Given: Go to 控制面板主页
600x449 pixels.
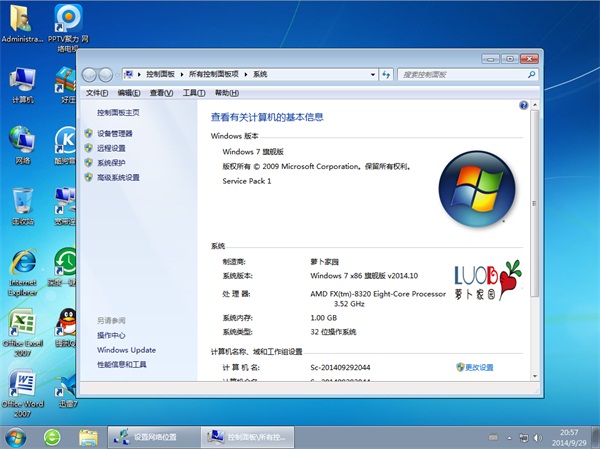Looking at the screenshot, I should pyautogui.click(x=118, y=113).
